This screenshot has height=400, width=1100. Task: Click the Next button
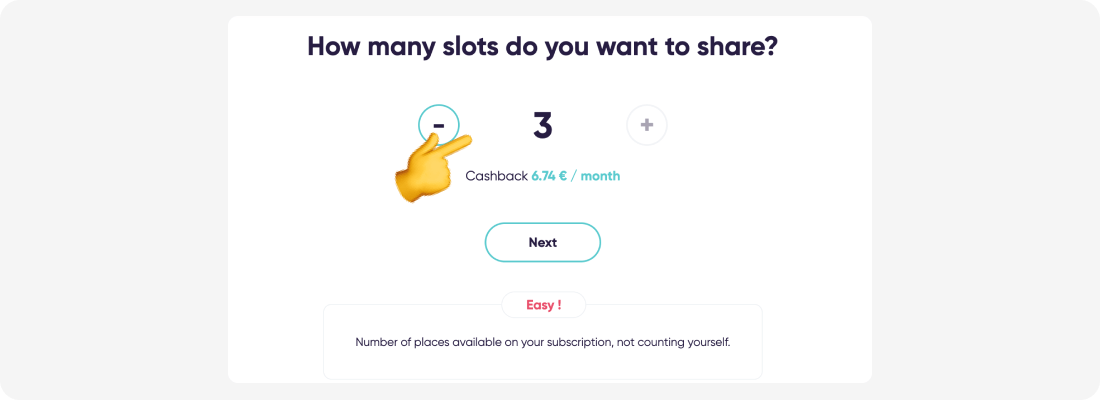(542, 242)
